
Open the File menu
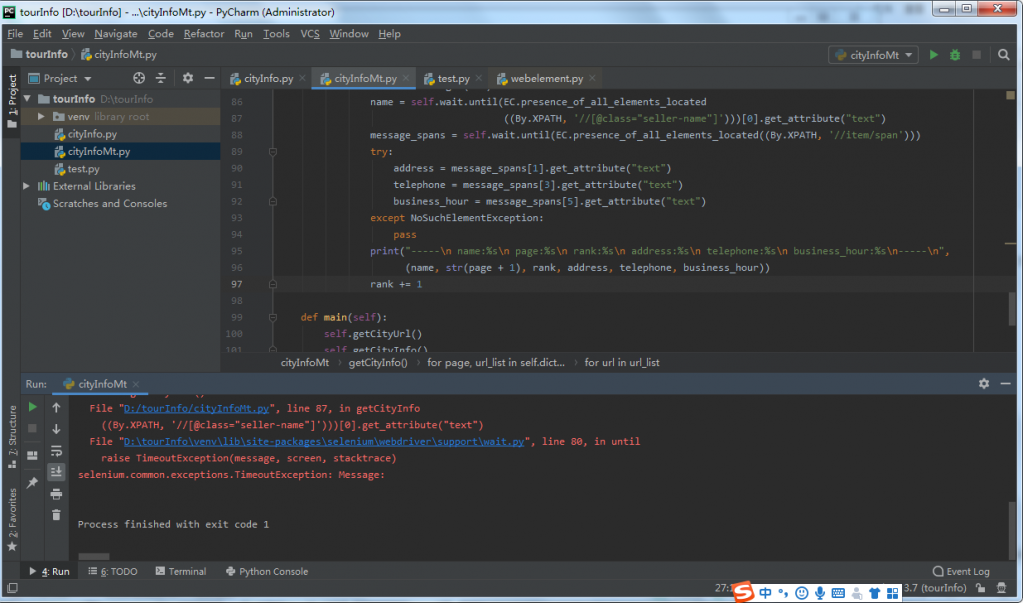click(15, 34)
